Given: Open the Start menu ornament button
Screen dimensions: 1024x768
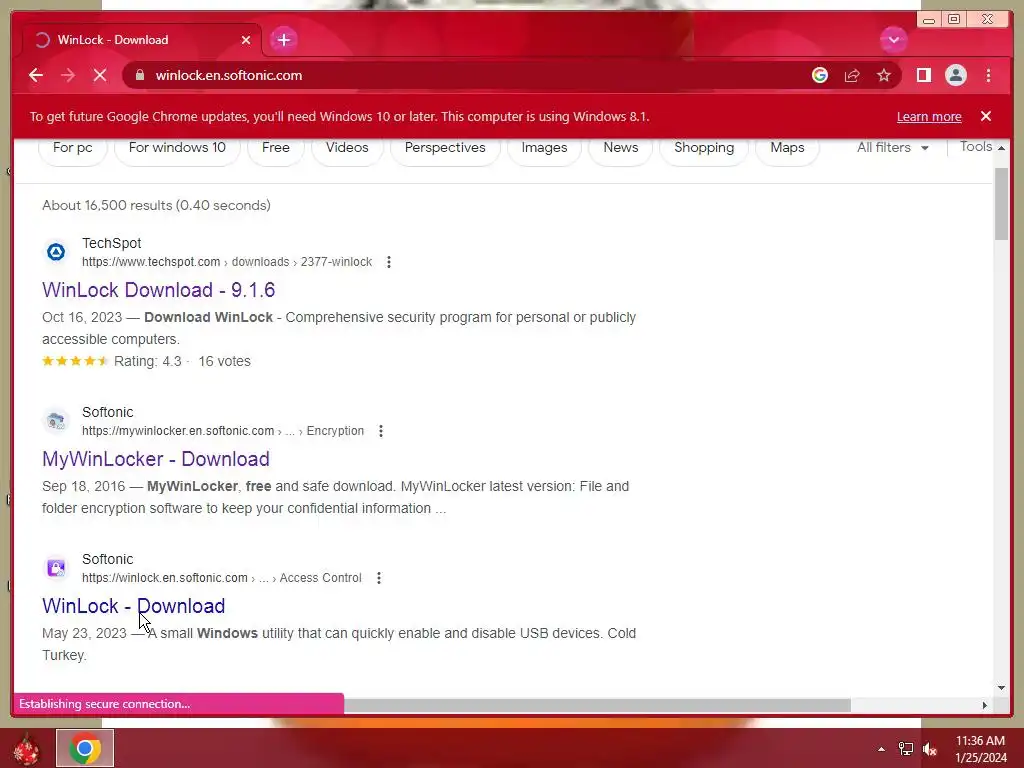Looking at the screenshot, I should pyautogui.click(x=27, y=748).
